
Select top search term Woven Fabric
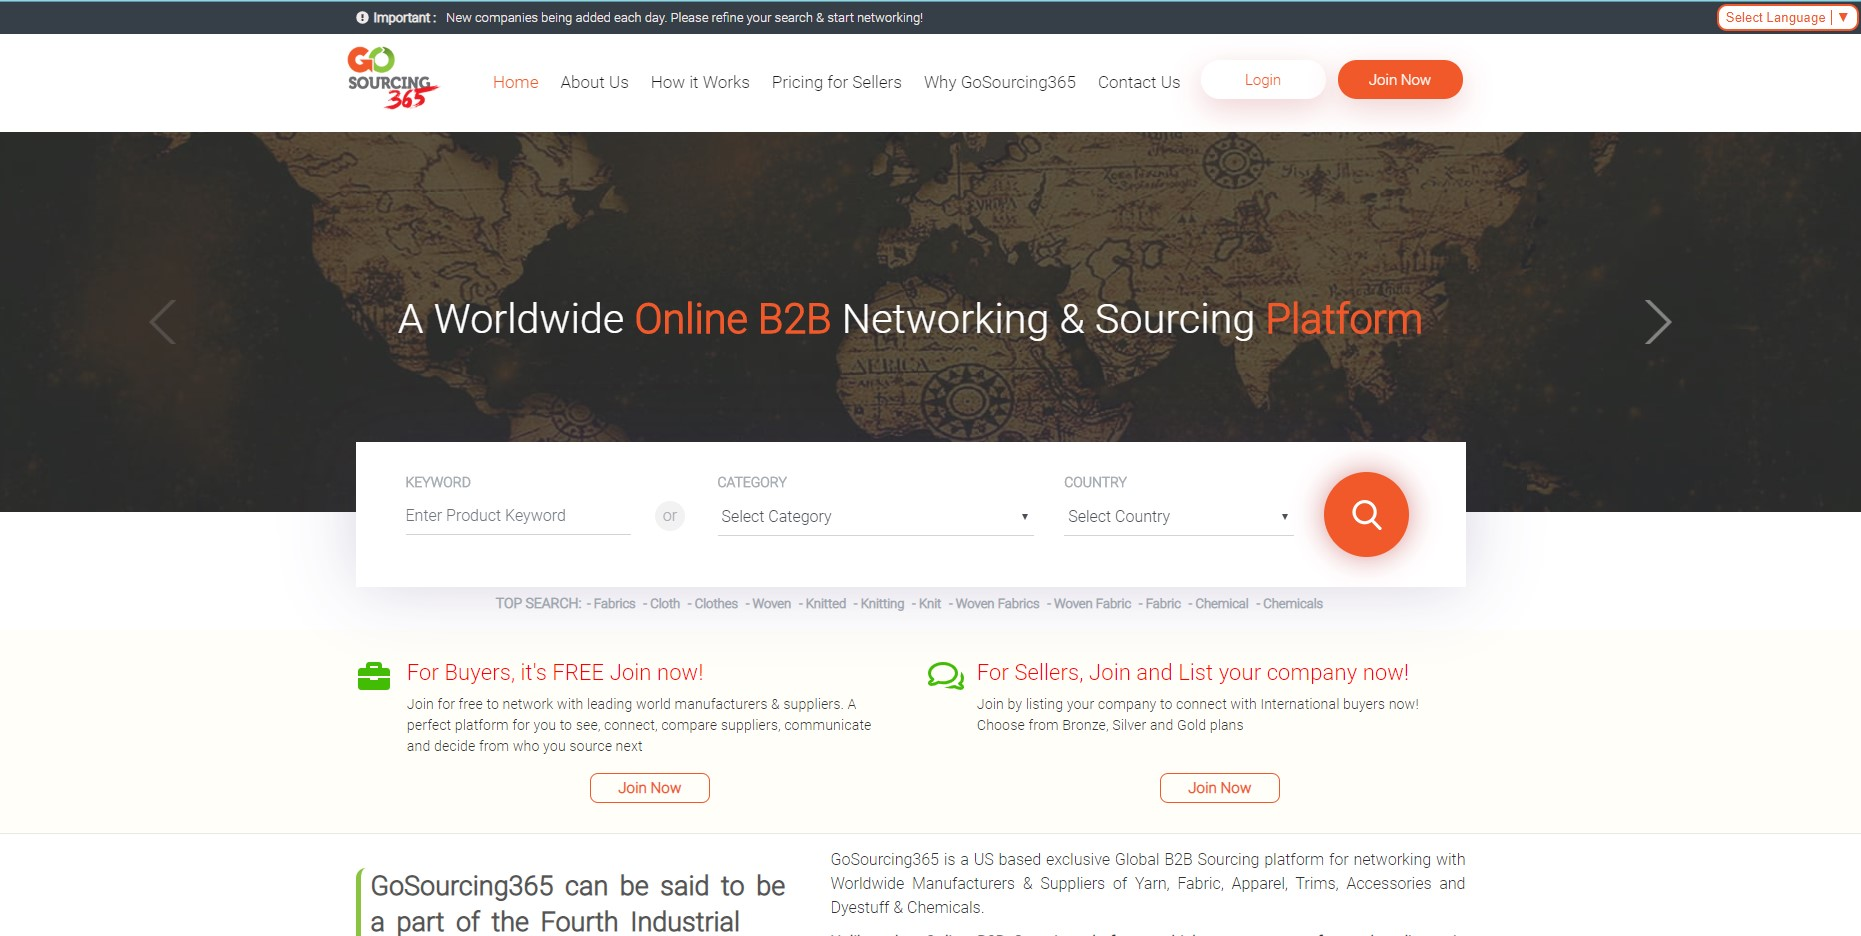click(1092, 604)
